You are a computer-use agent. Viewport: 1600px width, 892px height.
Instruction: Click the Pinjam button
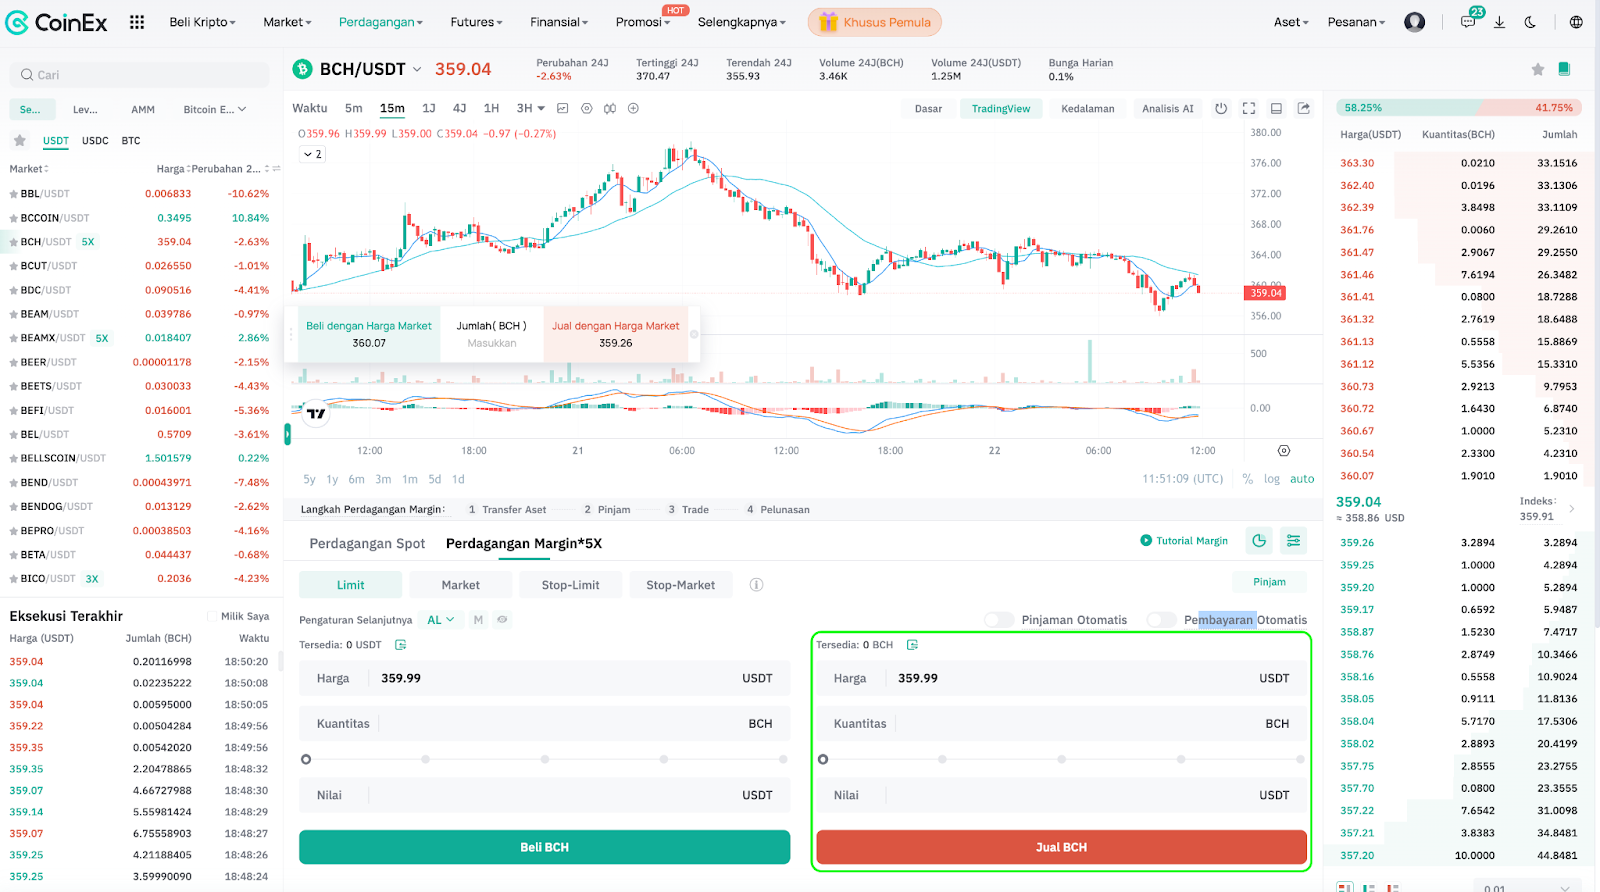(1269, 582)
